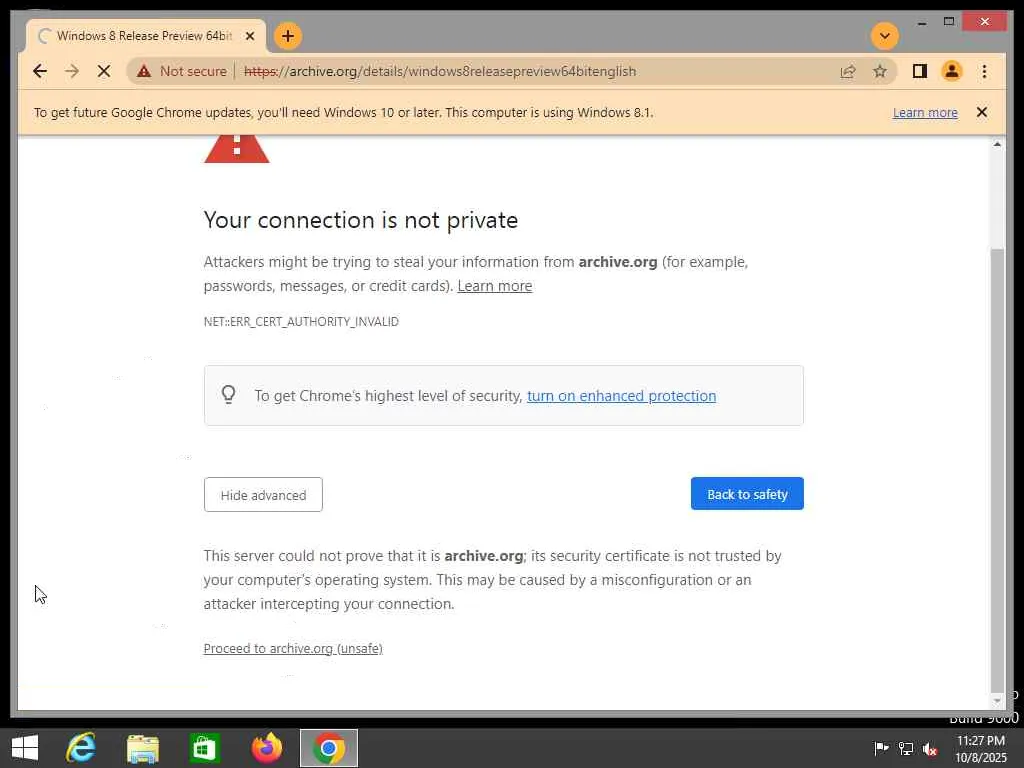Bookmark this page with the star
The width and height of the screenshot is (1024, 768).
coord(880,71)
